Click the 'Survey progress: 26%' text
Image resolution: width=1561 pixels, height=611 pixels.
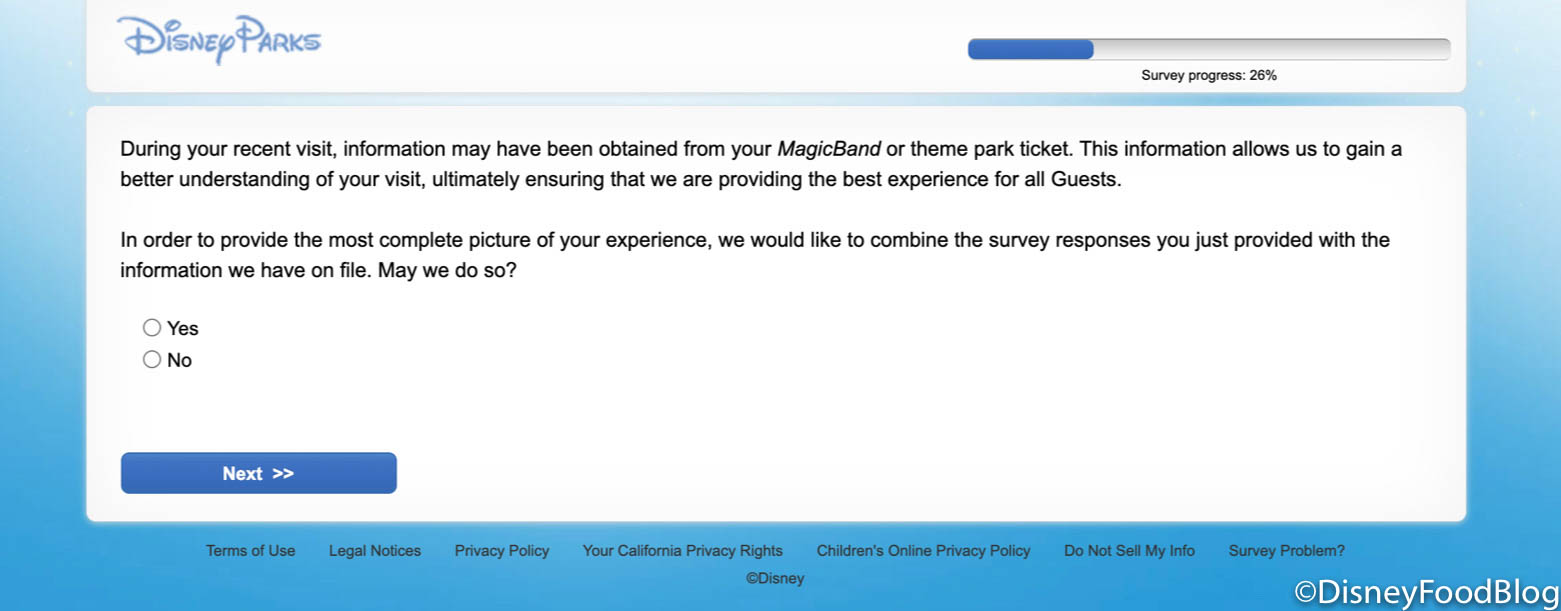pyautogui.click(x=1208, y=75)
